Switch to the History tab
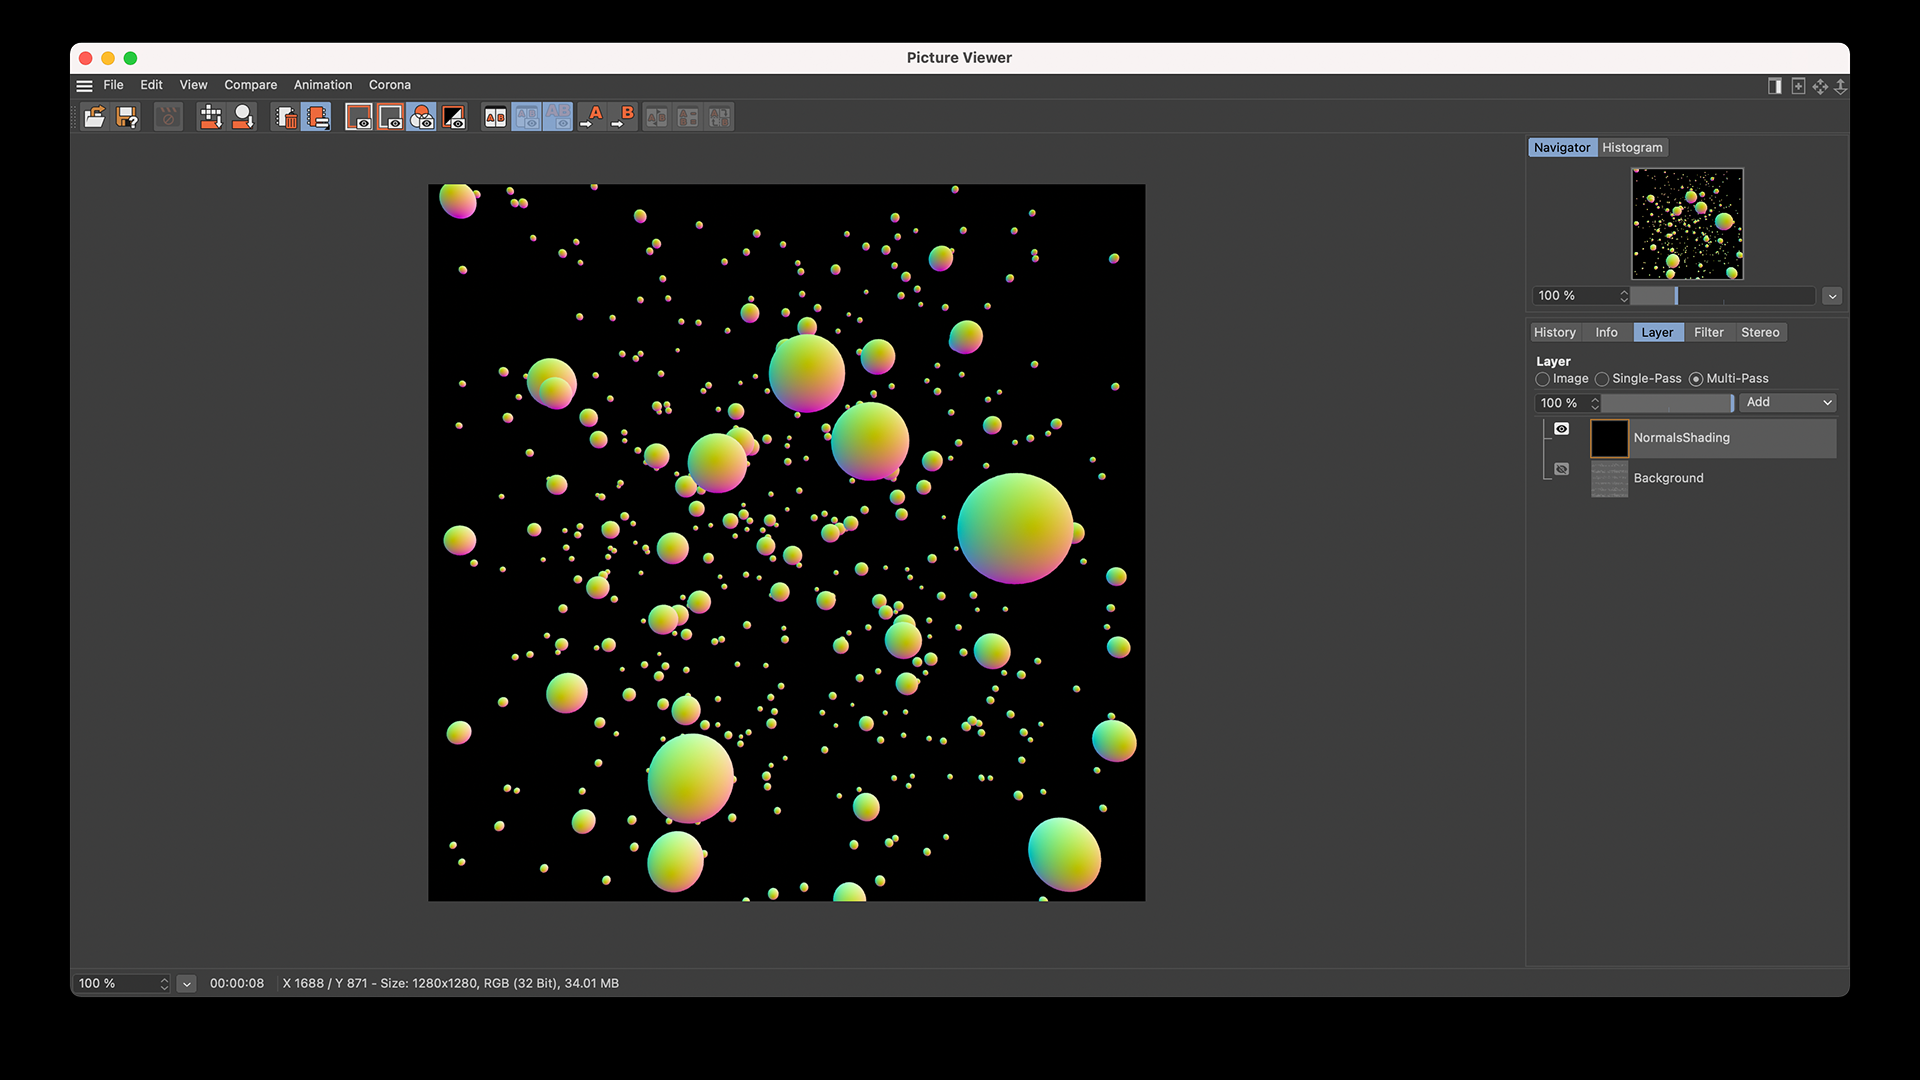The image size is (1920, 1080). (1554, 333)
